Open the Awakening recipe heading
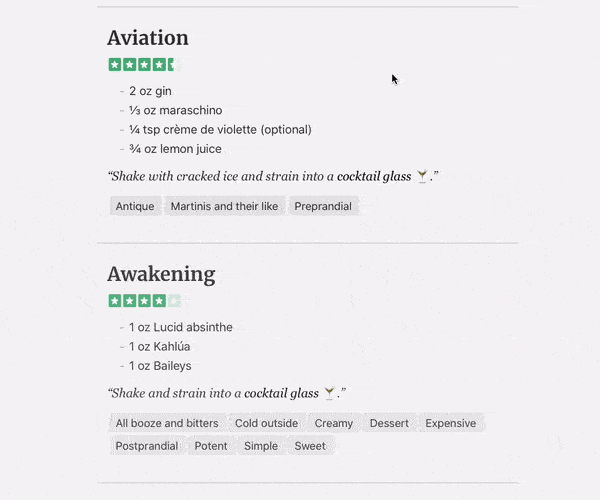The image size is (600, 500). click(161, 274)
